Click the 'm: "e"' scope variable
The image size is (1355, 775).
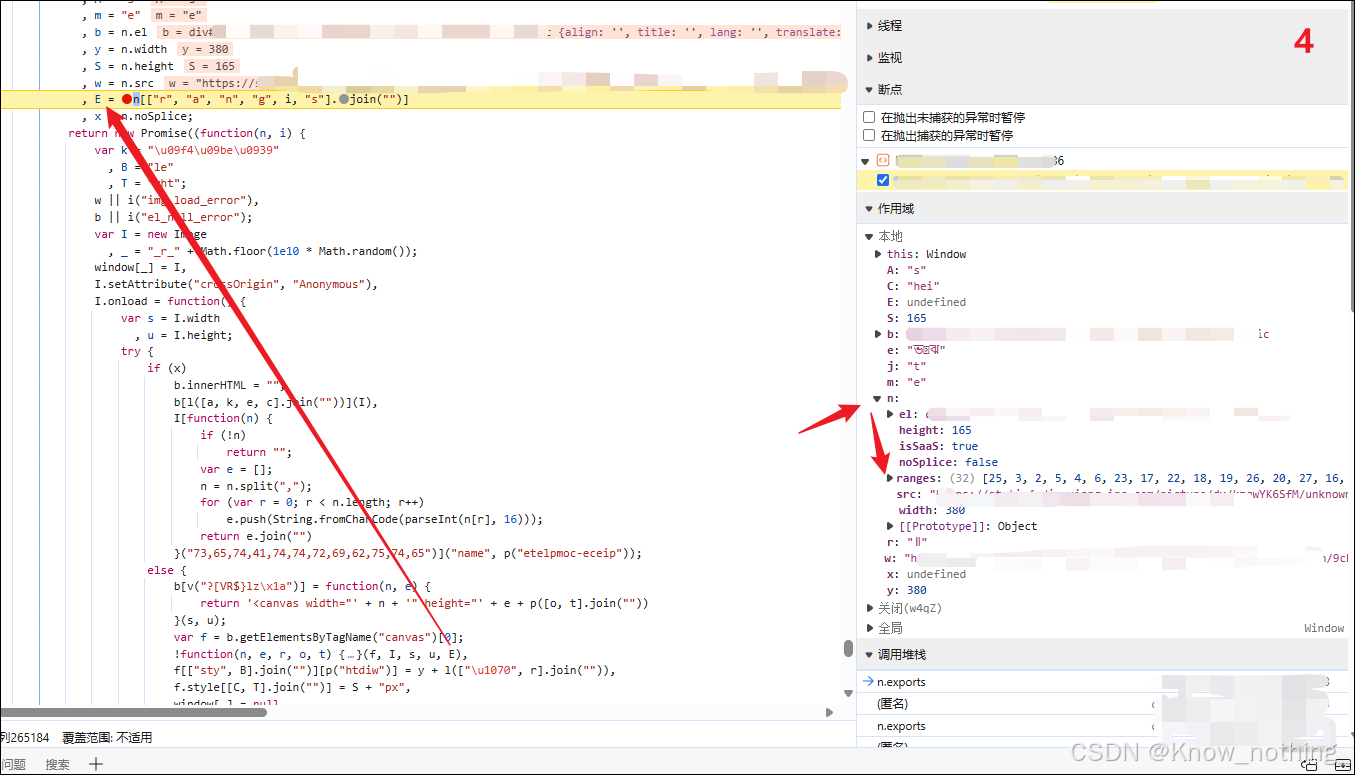pyautogui.click(x=906, y=382)
